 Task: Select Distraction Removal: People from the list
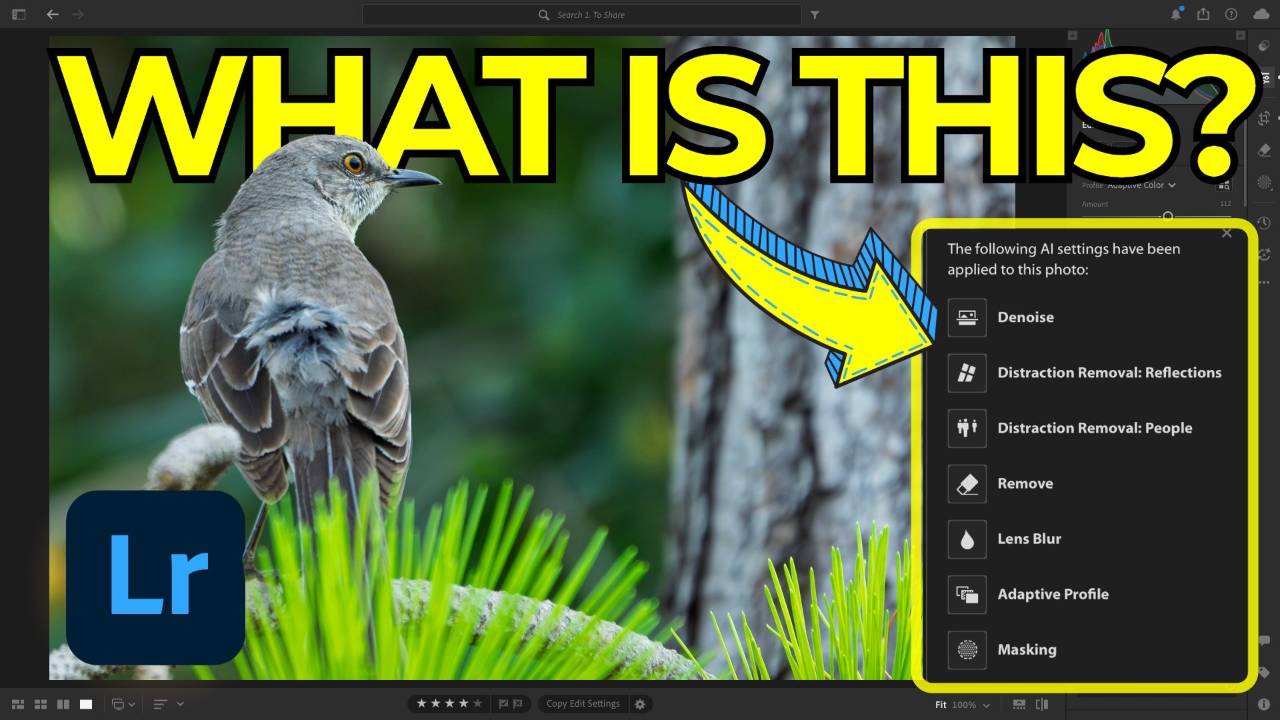click(1094, 428)
